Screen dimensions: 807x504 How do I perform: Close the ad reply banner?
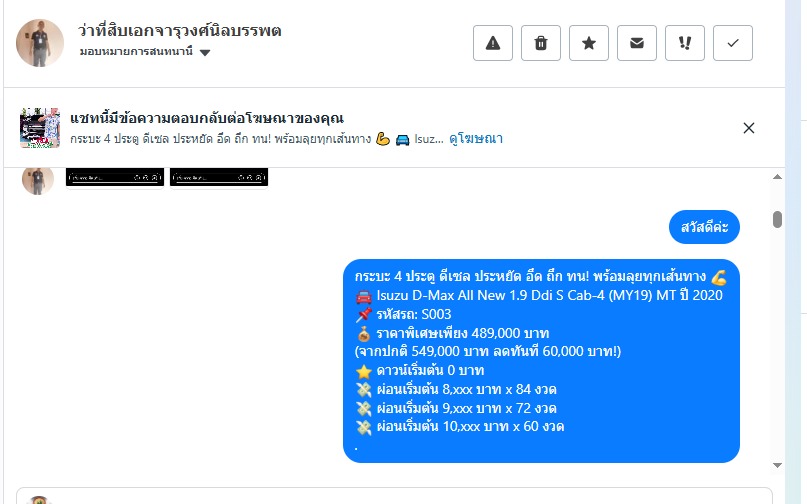point(749,128)
